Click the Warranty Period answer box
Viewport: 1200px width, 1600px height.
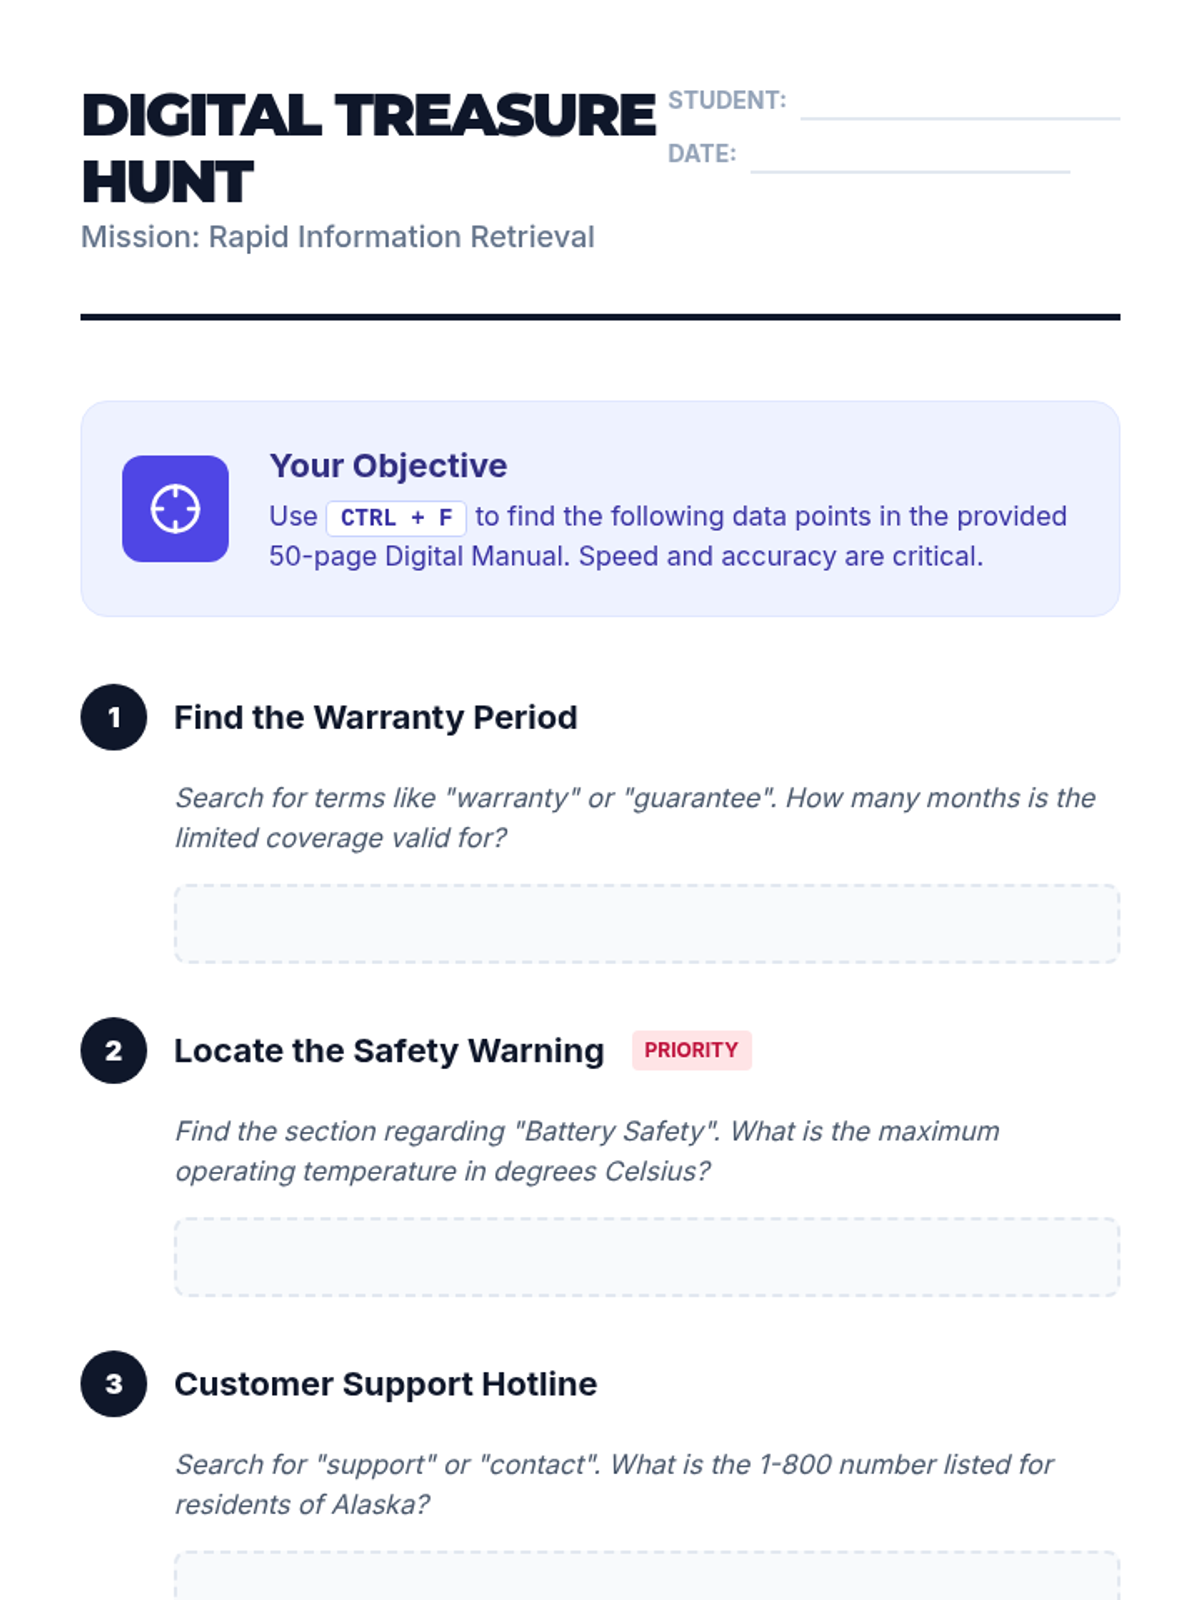(647, 924)
